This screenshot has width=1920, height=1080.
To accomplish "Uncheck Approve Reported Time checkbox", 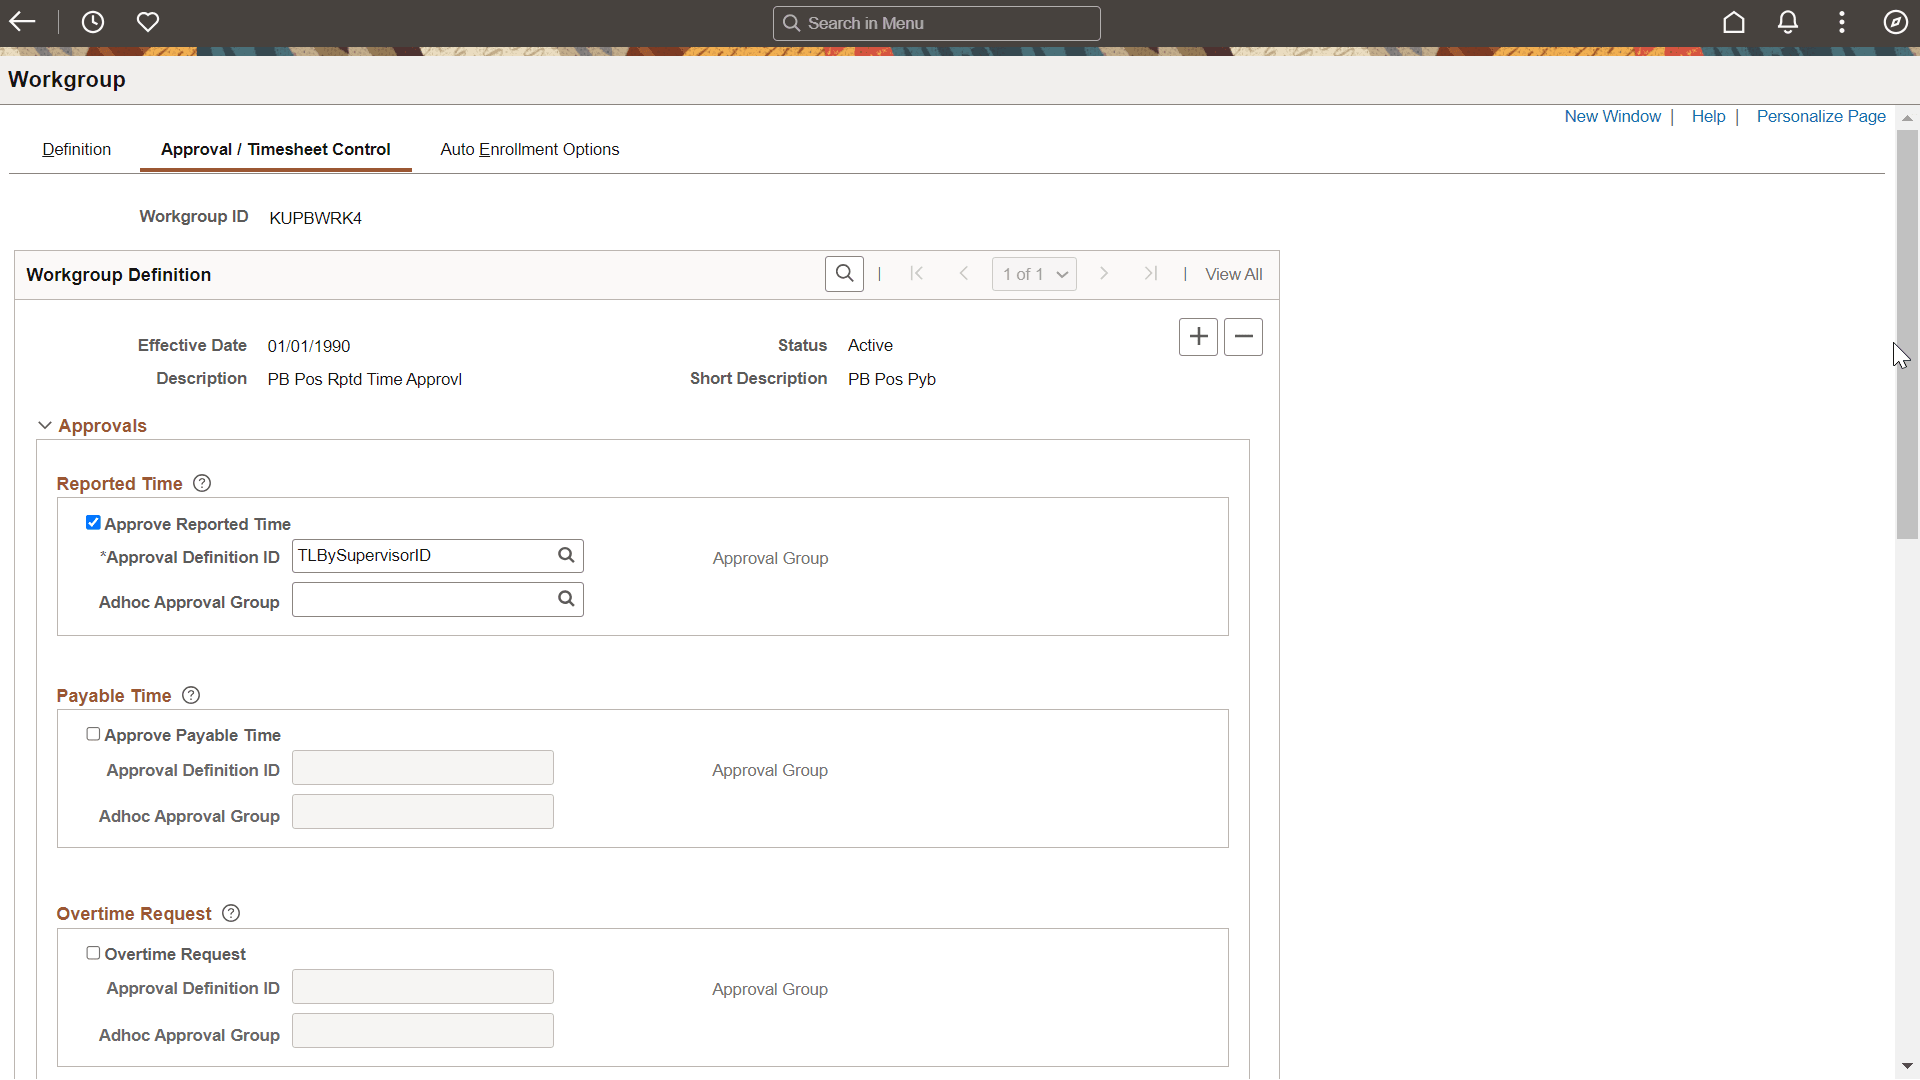I will point(93,523).
